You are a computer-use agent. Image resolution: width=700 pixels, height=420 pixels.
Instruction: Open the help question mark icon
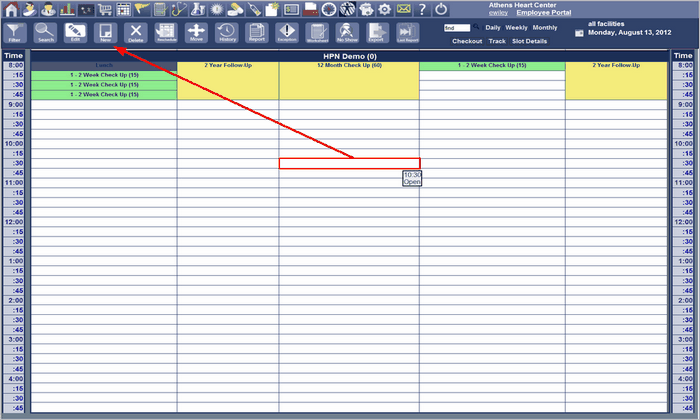point(422,9)
